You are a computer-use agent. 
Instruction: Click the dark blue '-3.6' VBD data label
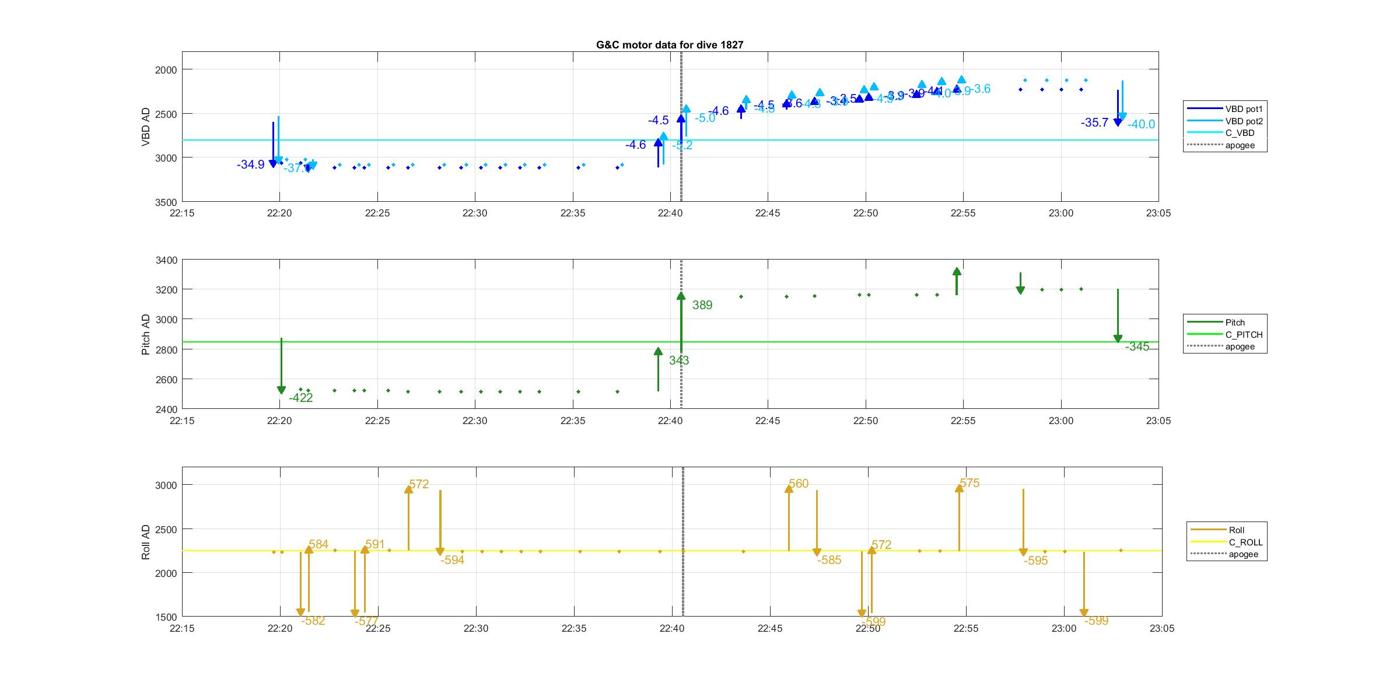(x=792, y=103)
